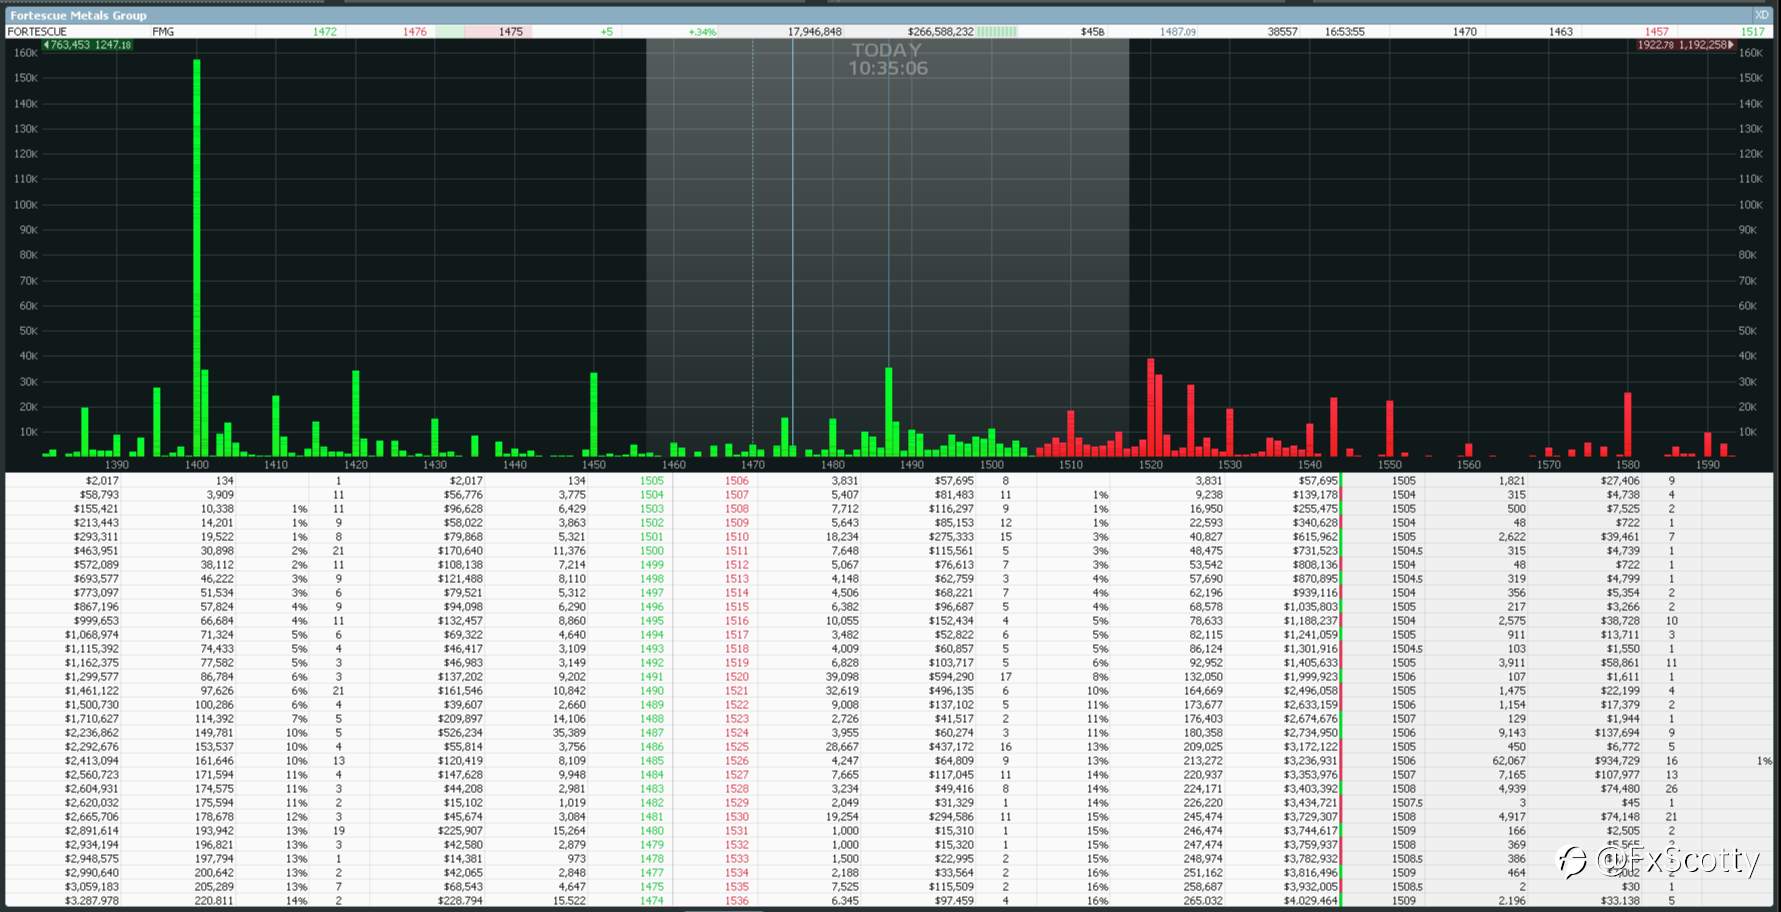
Task: Click the ask volume 18,234
Action: [841, 537]
